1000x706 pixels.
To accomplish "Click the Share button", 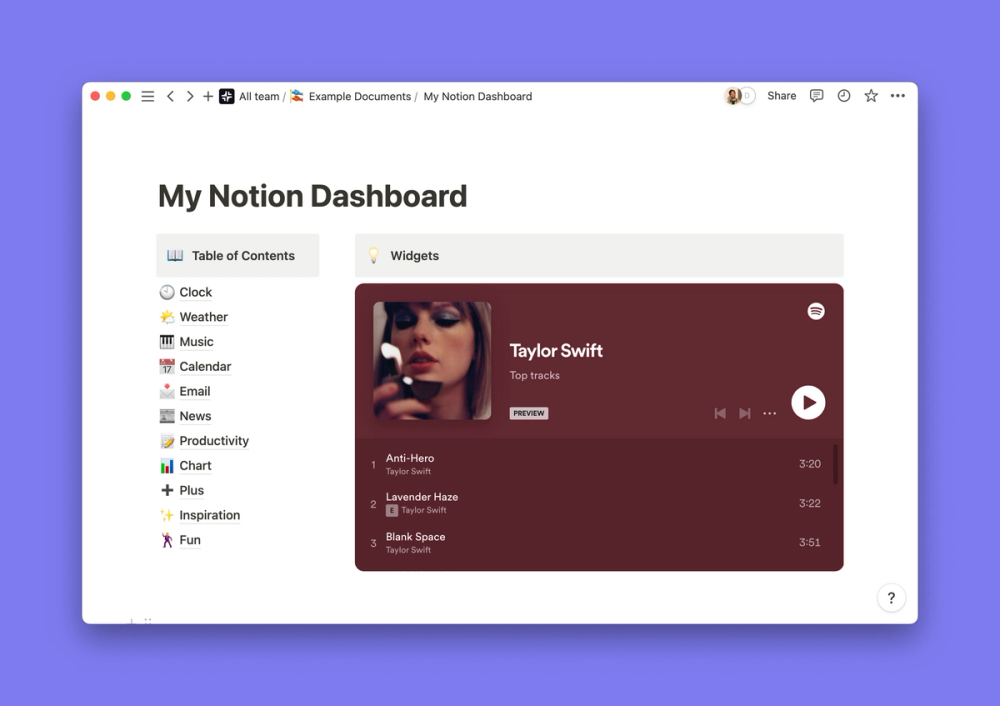I will pyautogui.click(x=781, y=95).
